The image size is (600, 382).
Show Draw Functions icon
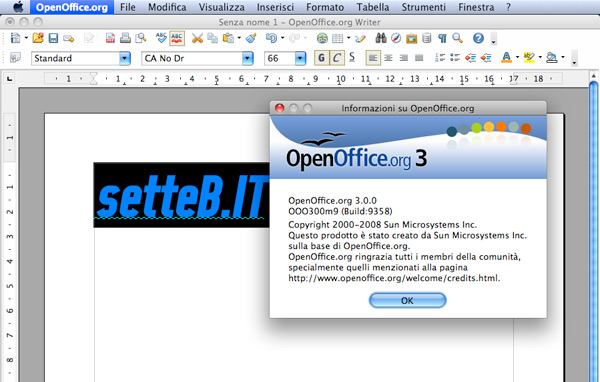(360, 38)
